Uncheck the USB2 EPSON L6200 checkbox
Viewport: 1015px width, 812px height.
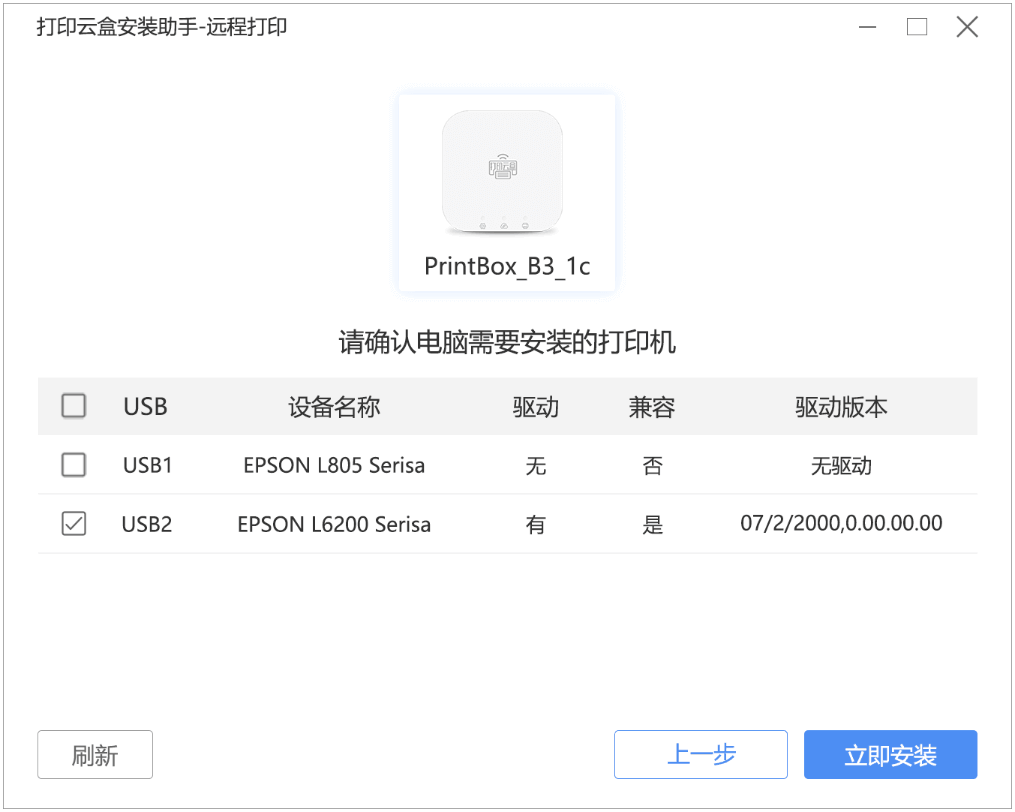coord(74,524)
